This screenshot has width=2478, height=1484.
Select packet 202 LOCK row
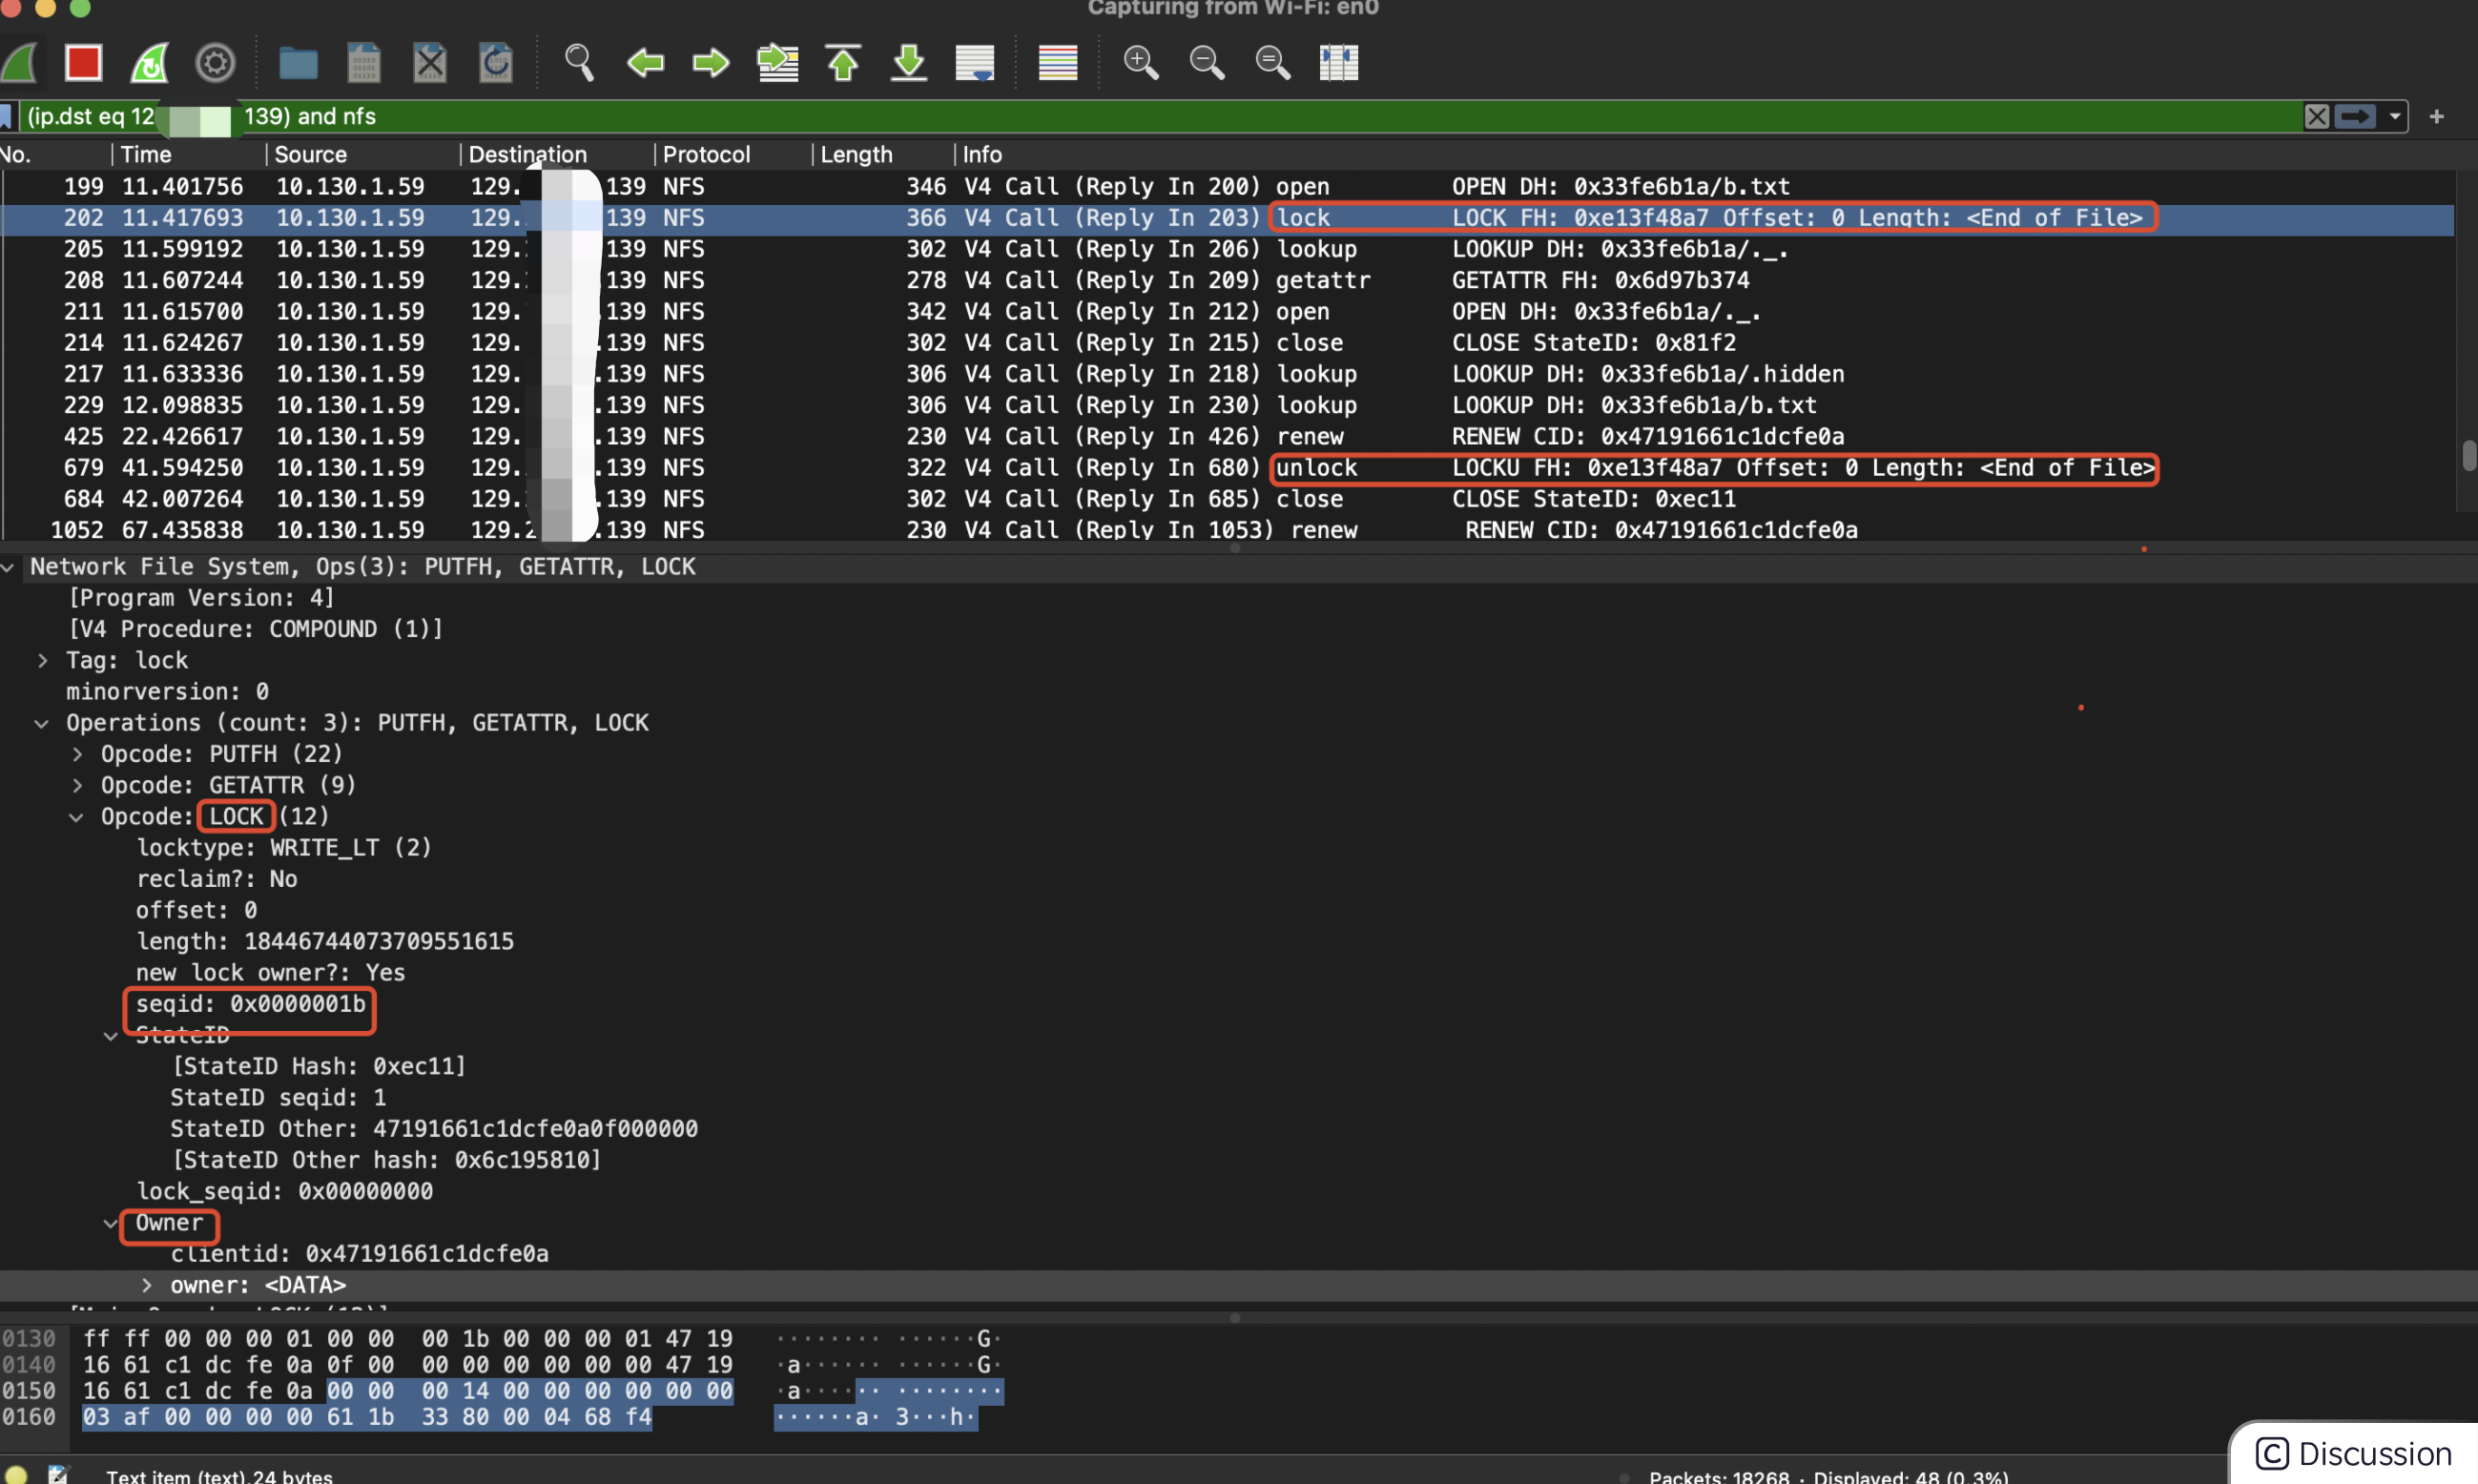(1227, 218)
